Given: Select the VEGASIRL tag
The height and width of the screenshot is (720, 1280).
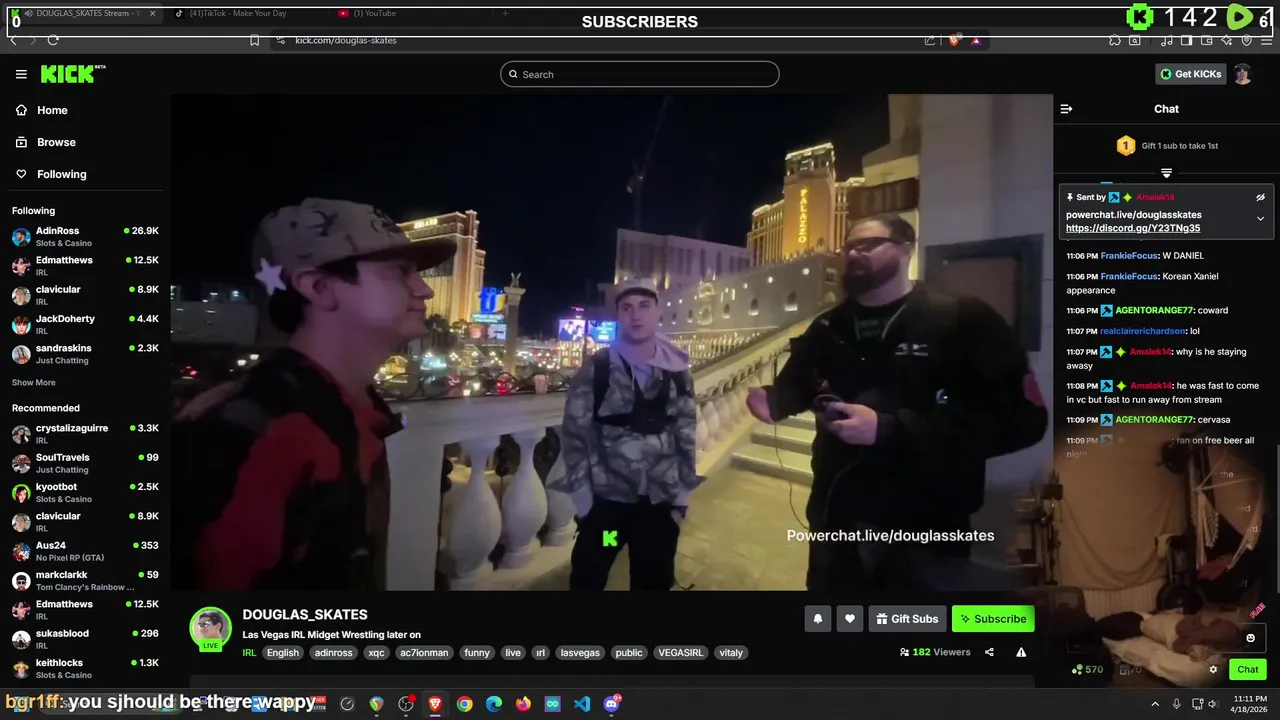Looking at the screenshot, I should click(680, 653).
